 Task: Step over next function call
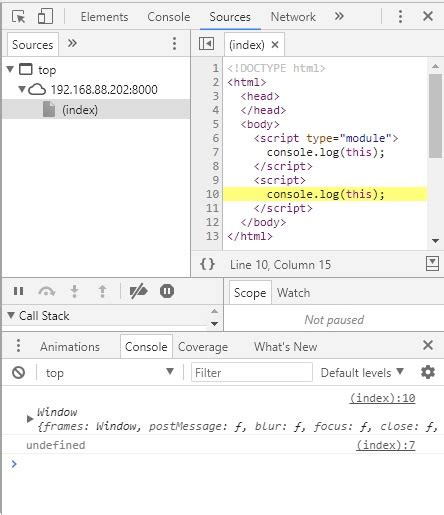[x=47, y=291]
